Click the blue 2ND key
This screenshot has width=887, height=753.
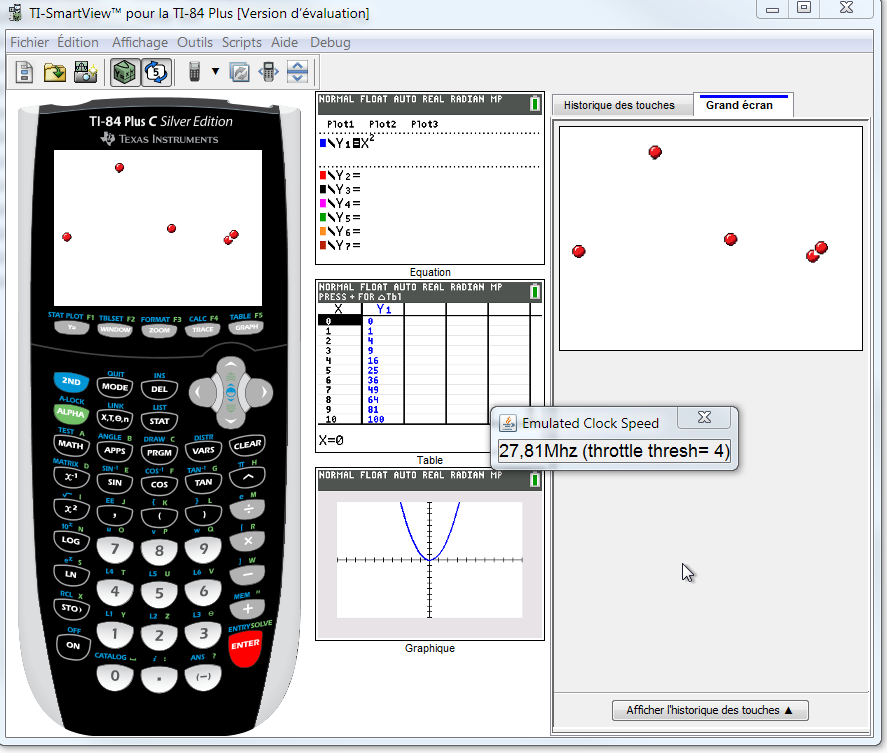tap(71, 381)
